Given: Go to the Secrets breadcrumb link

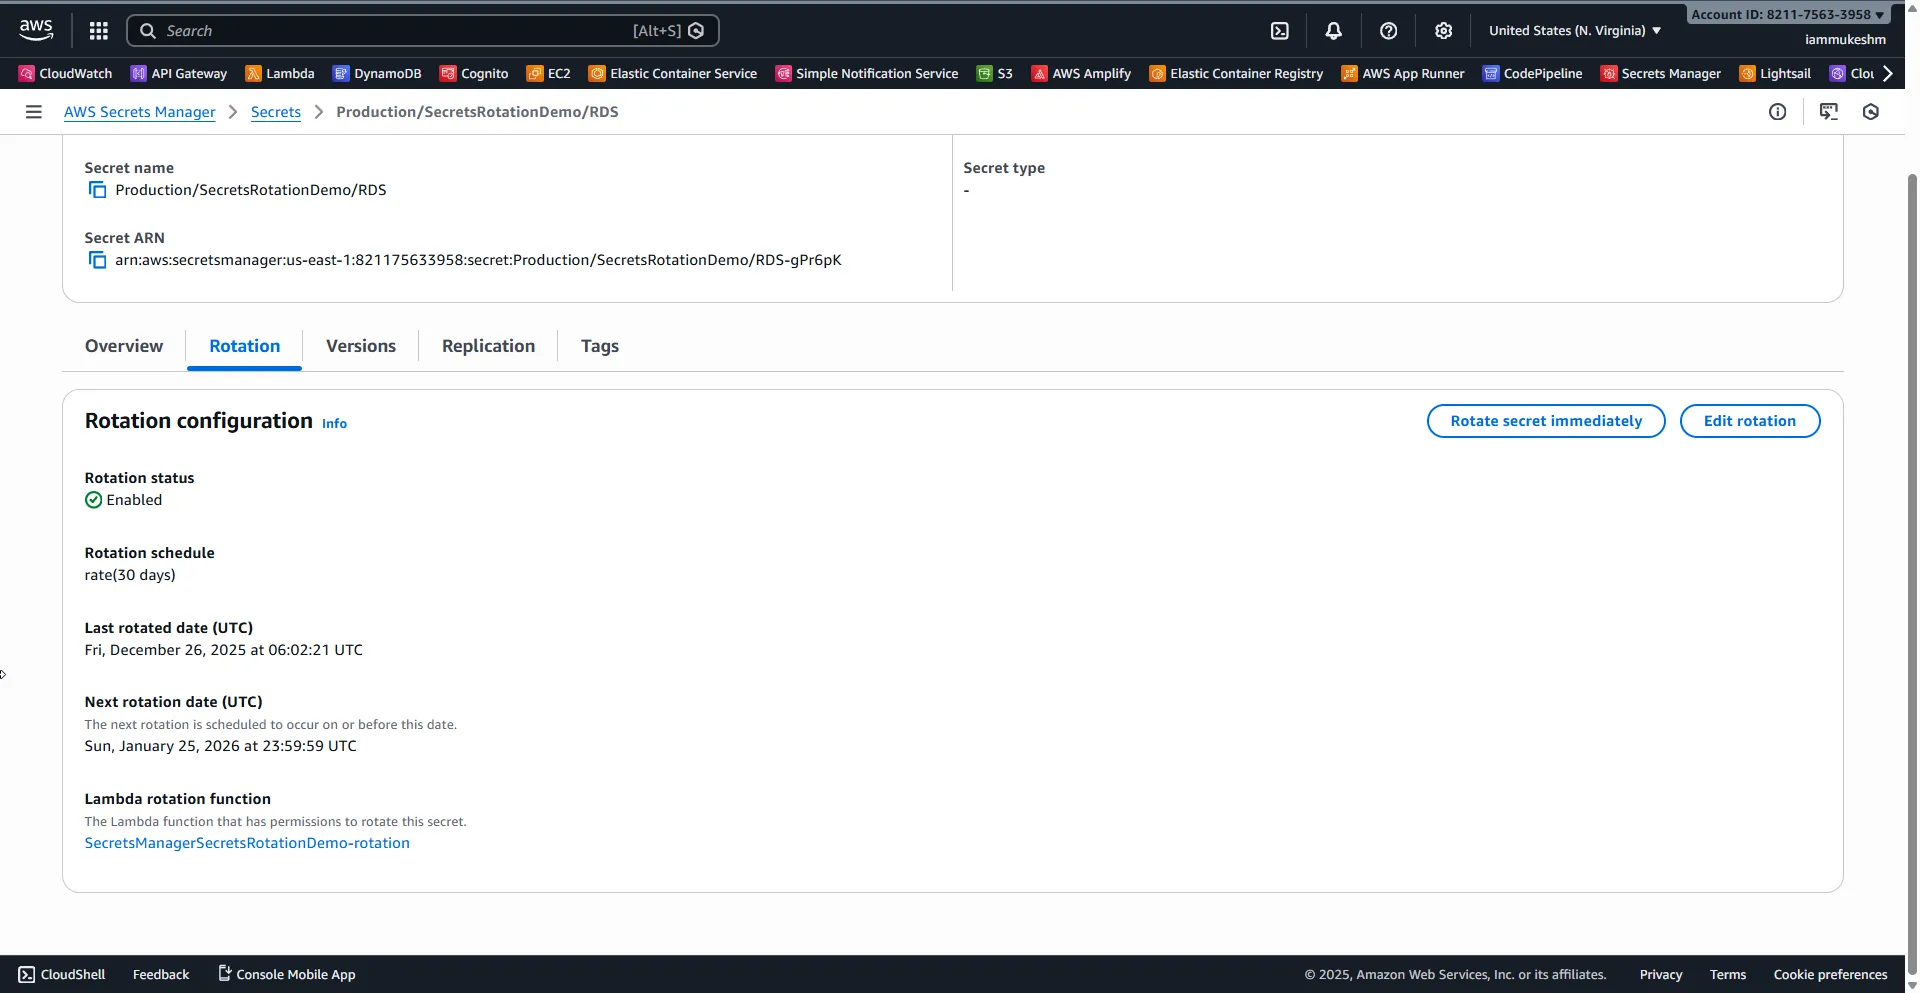Looking at the screenshot, I should (x=275, y=112).
